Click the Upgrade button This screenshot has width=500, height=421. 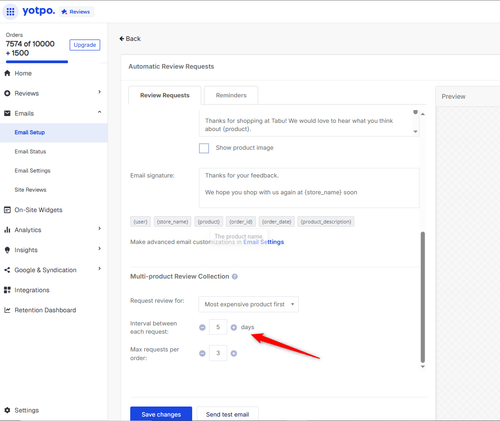point(85,45)
